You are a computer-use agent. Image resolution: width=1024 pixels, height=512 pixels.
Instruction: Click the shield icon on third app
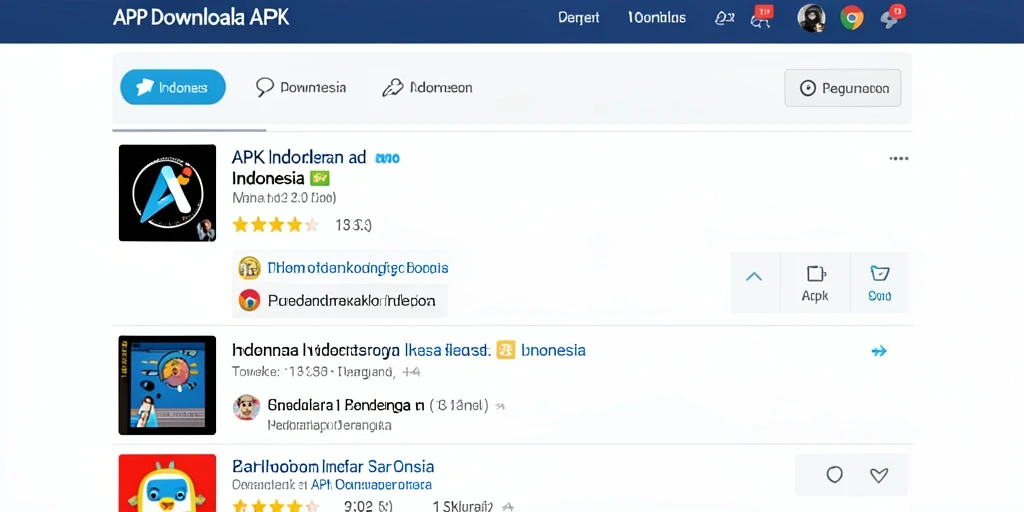click(835, 475)
